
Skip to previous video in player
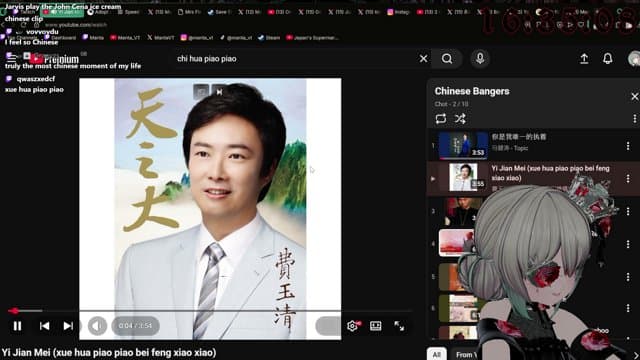click(x=44, y=326)
